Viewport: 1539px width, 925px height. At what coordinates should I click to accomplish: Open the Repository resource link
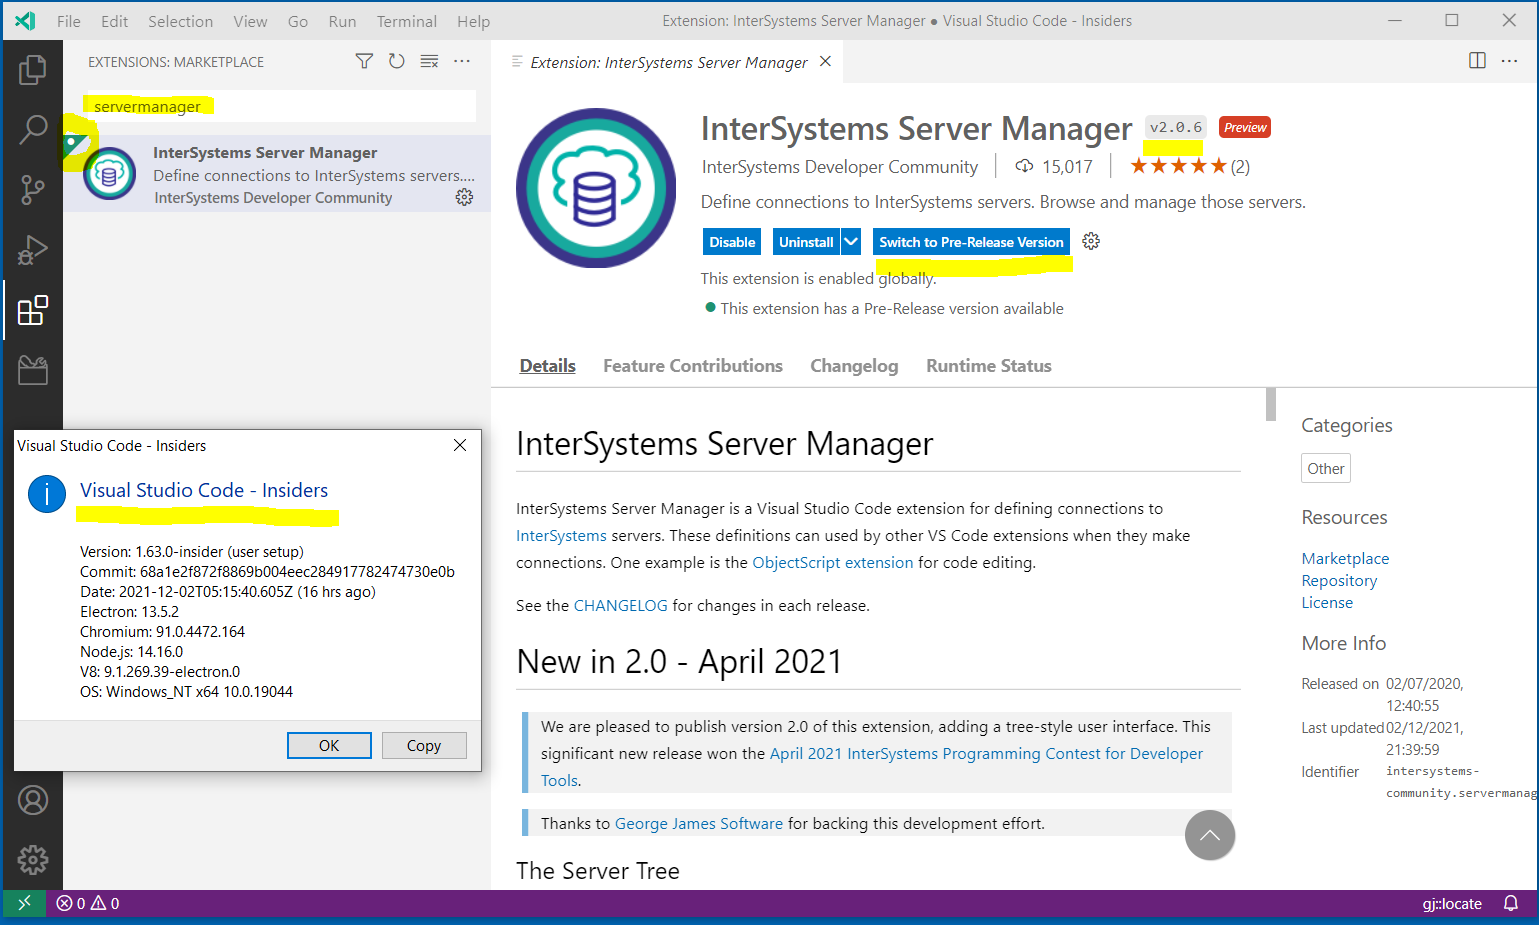pyautogui.click(x=1339, y=580)
